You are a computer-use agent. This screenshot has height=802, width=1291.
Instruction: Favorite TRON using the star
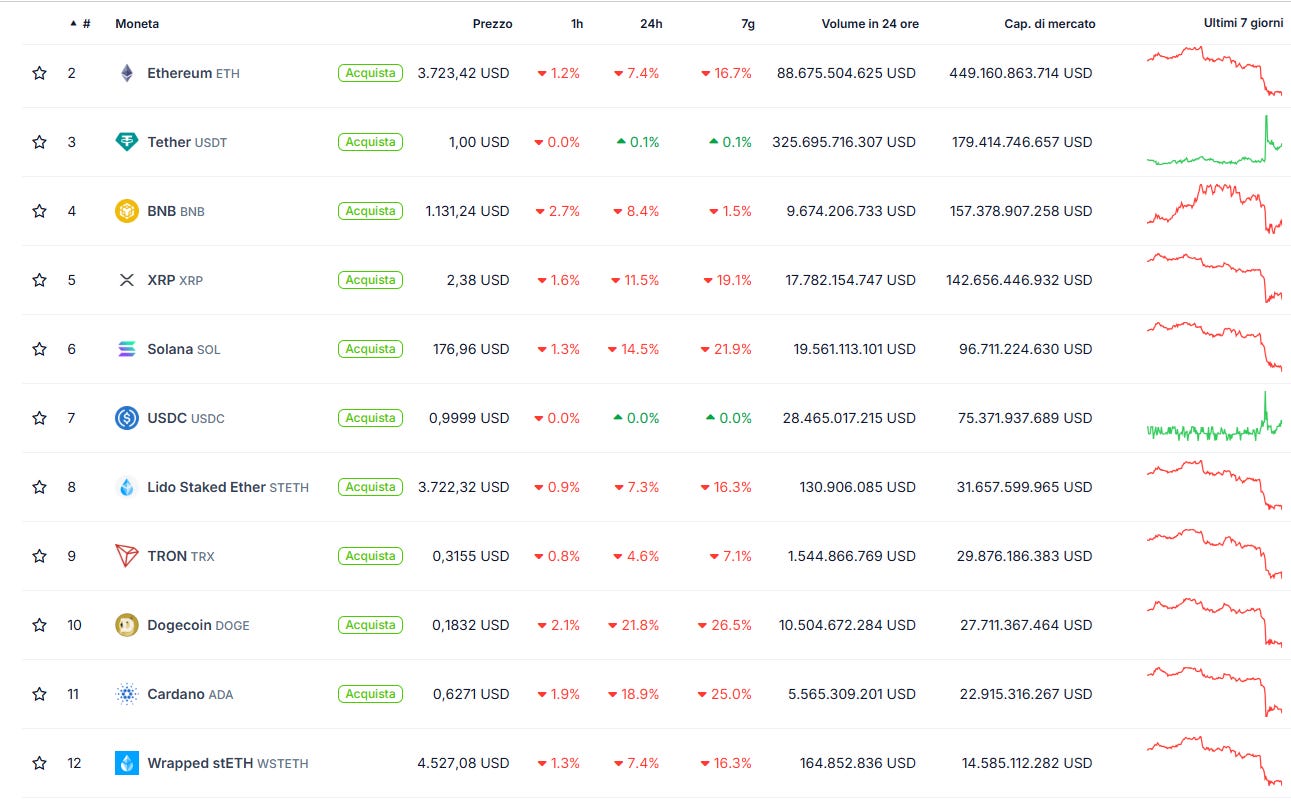click(x=39, y=556)
